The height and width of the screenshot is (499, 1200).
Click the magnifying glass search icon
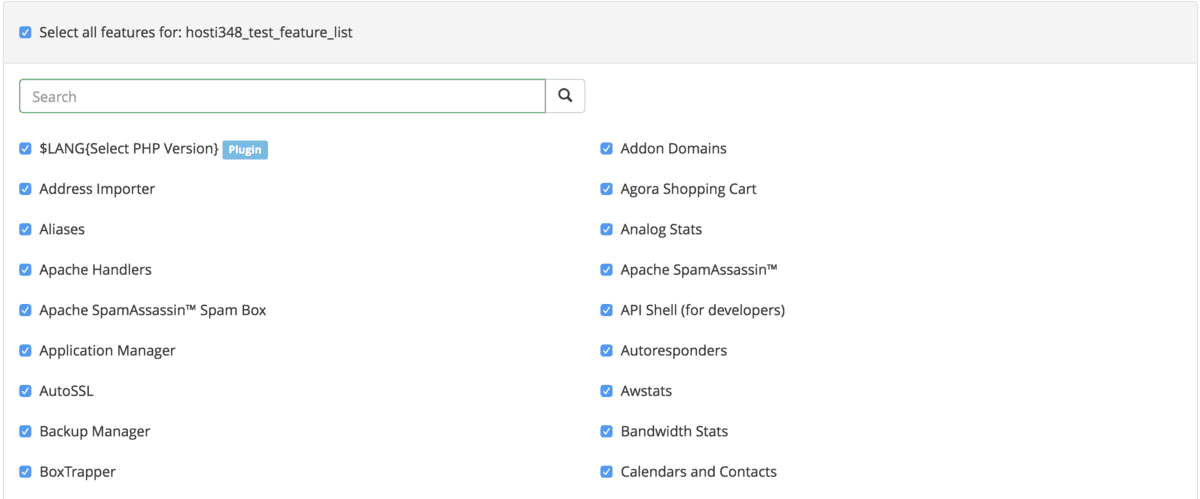pyautogui.click(x=565, y=96)
